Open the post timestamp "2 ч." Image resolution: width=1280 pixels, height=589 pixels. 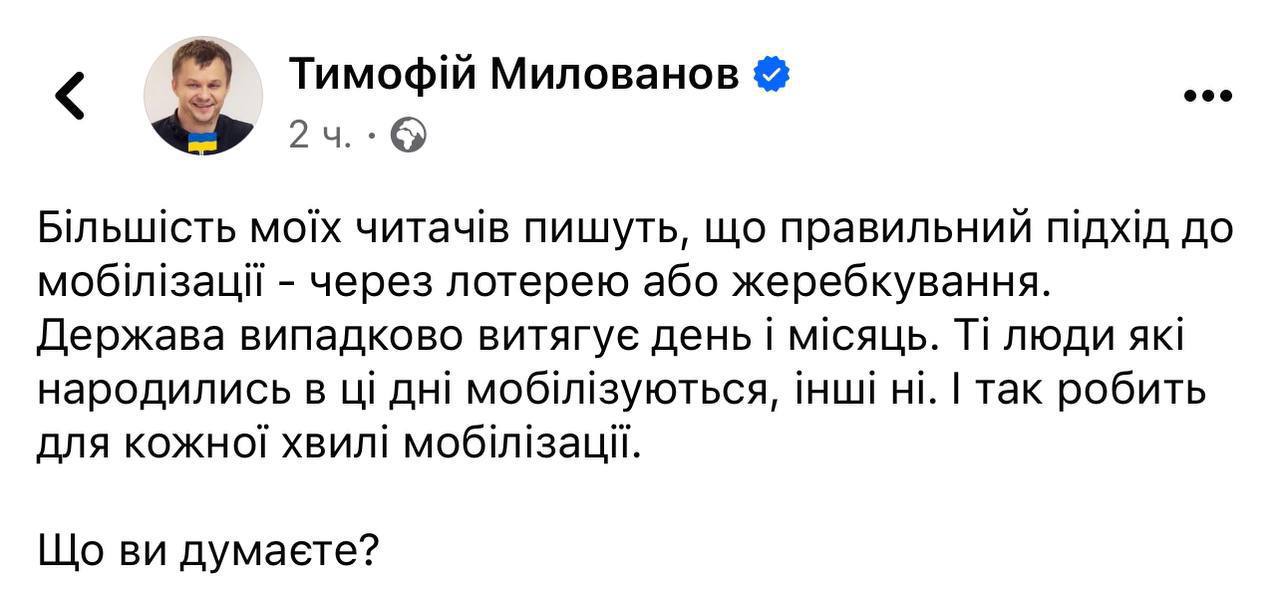(320, 134)
